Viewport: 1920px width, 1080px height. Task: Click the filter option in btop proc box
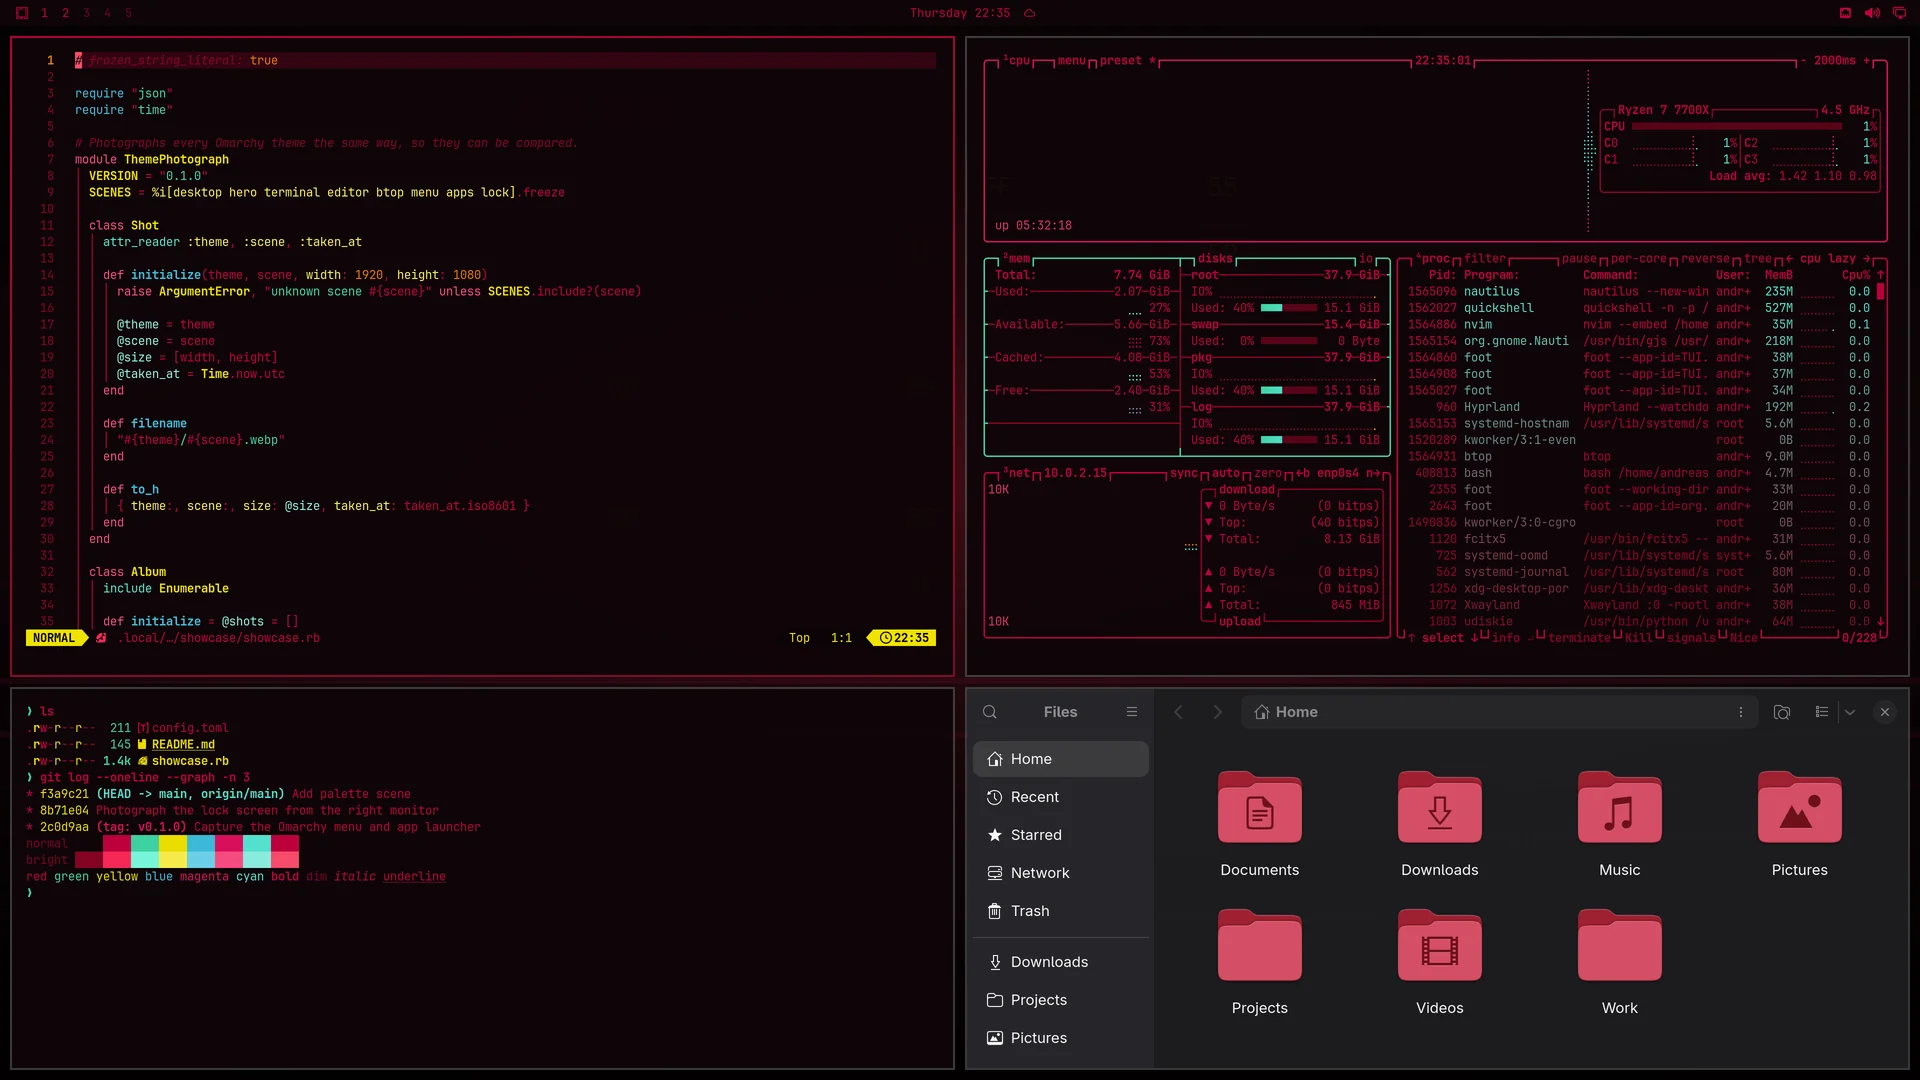click(x=1485, y=259)
